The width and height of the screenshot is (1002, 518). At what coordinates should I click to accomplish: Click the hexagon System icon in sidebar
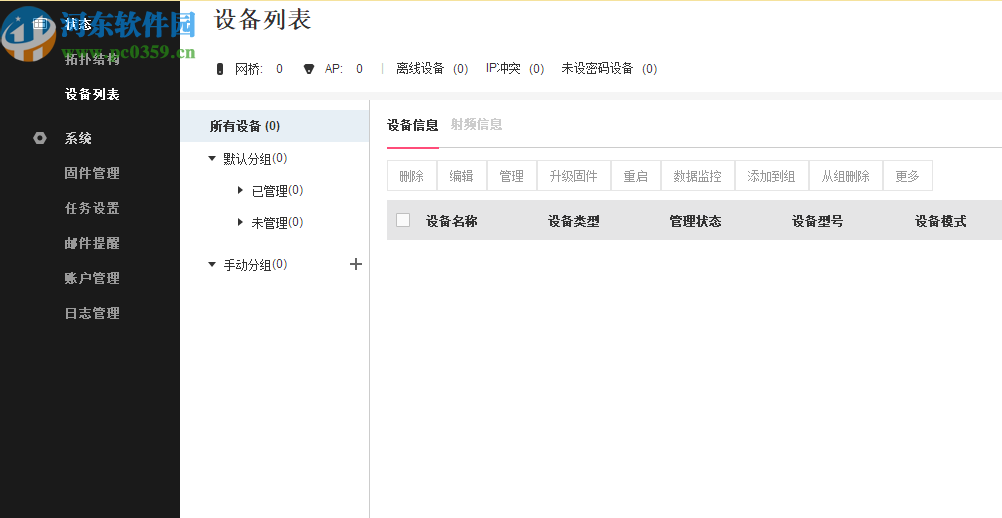click(40, 138)
